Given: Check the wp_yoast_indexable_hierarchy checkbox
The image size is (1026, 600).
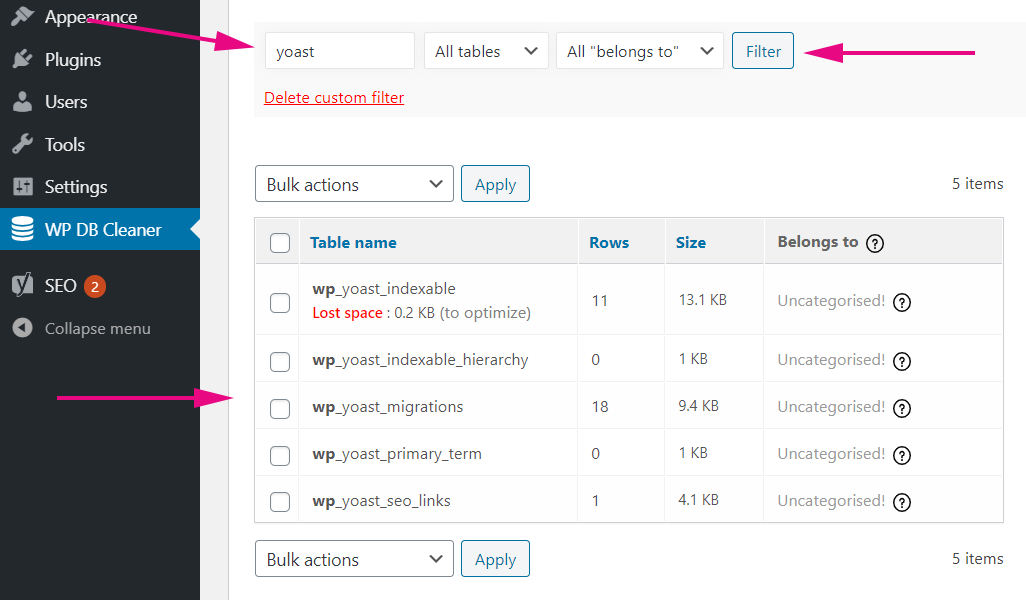Looking at the screenshot, I should point(280,362).
